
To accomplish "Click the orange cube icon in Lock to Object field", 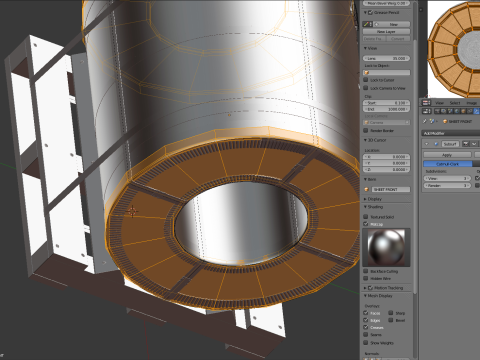I will pos(367,73).
